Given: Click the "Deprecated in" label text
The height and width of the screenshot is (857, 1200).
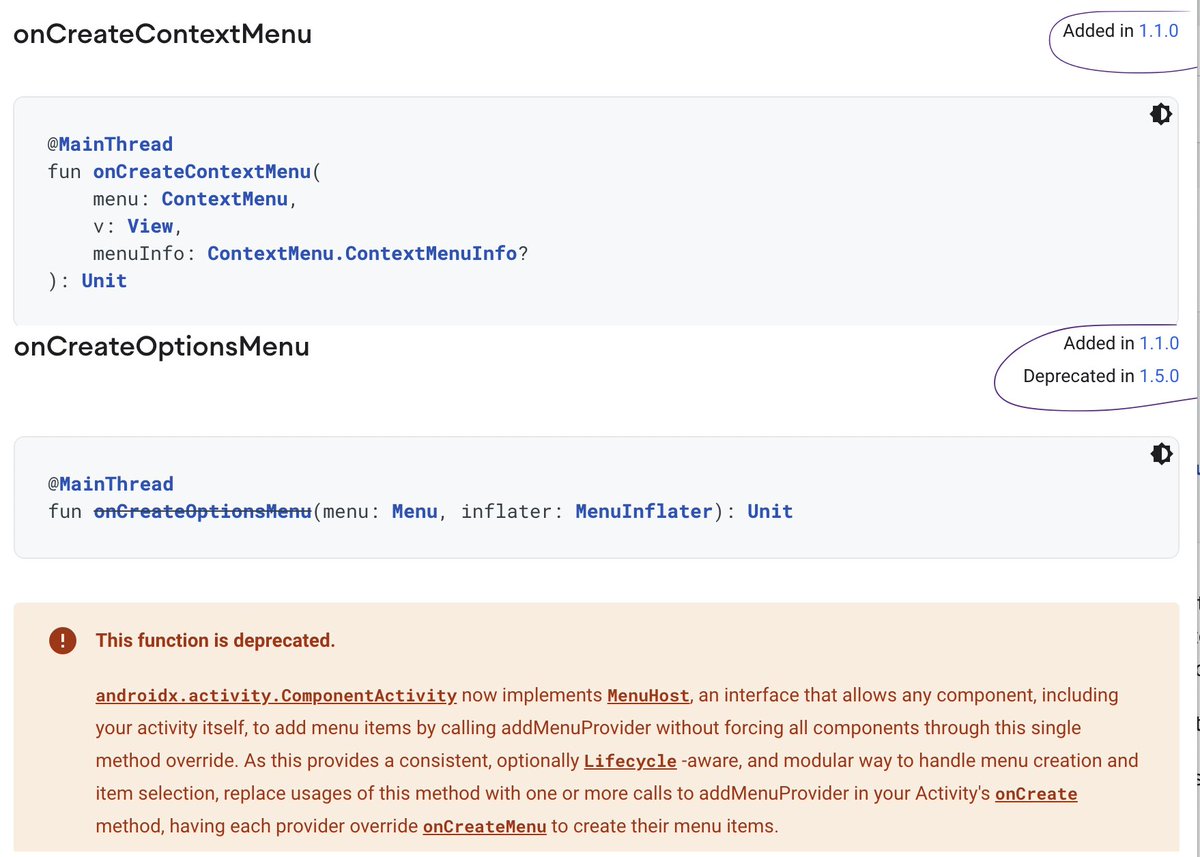Looking at the screenshot, I should 1078,376.
